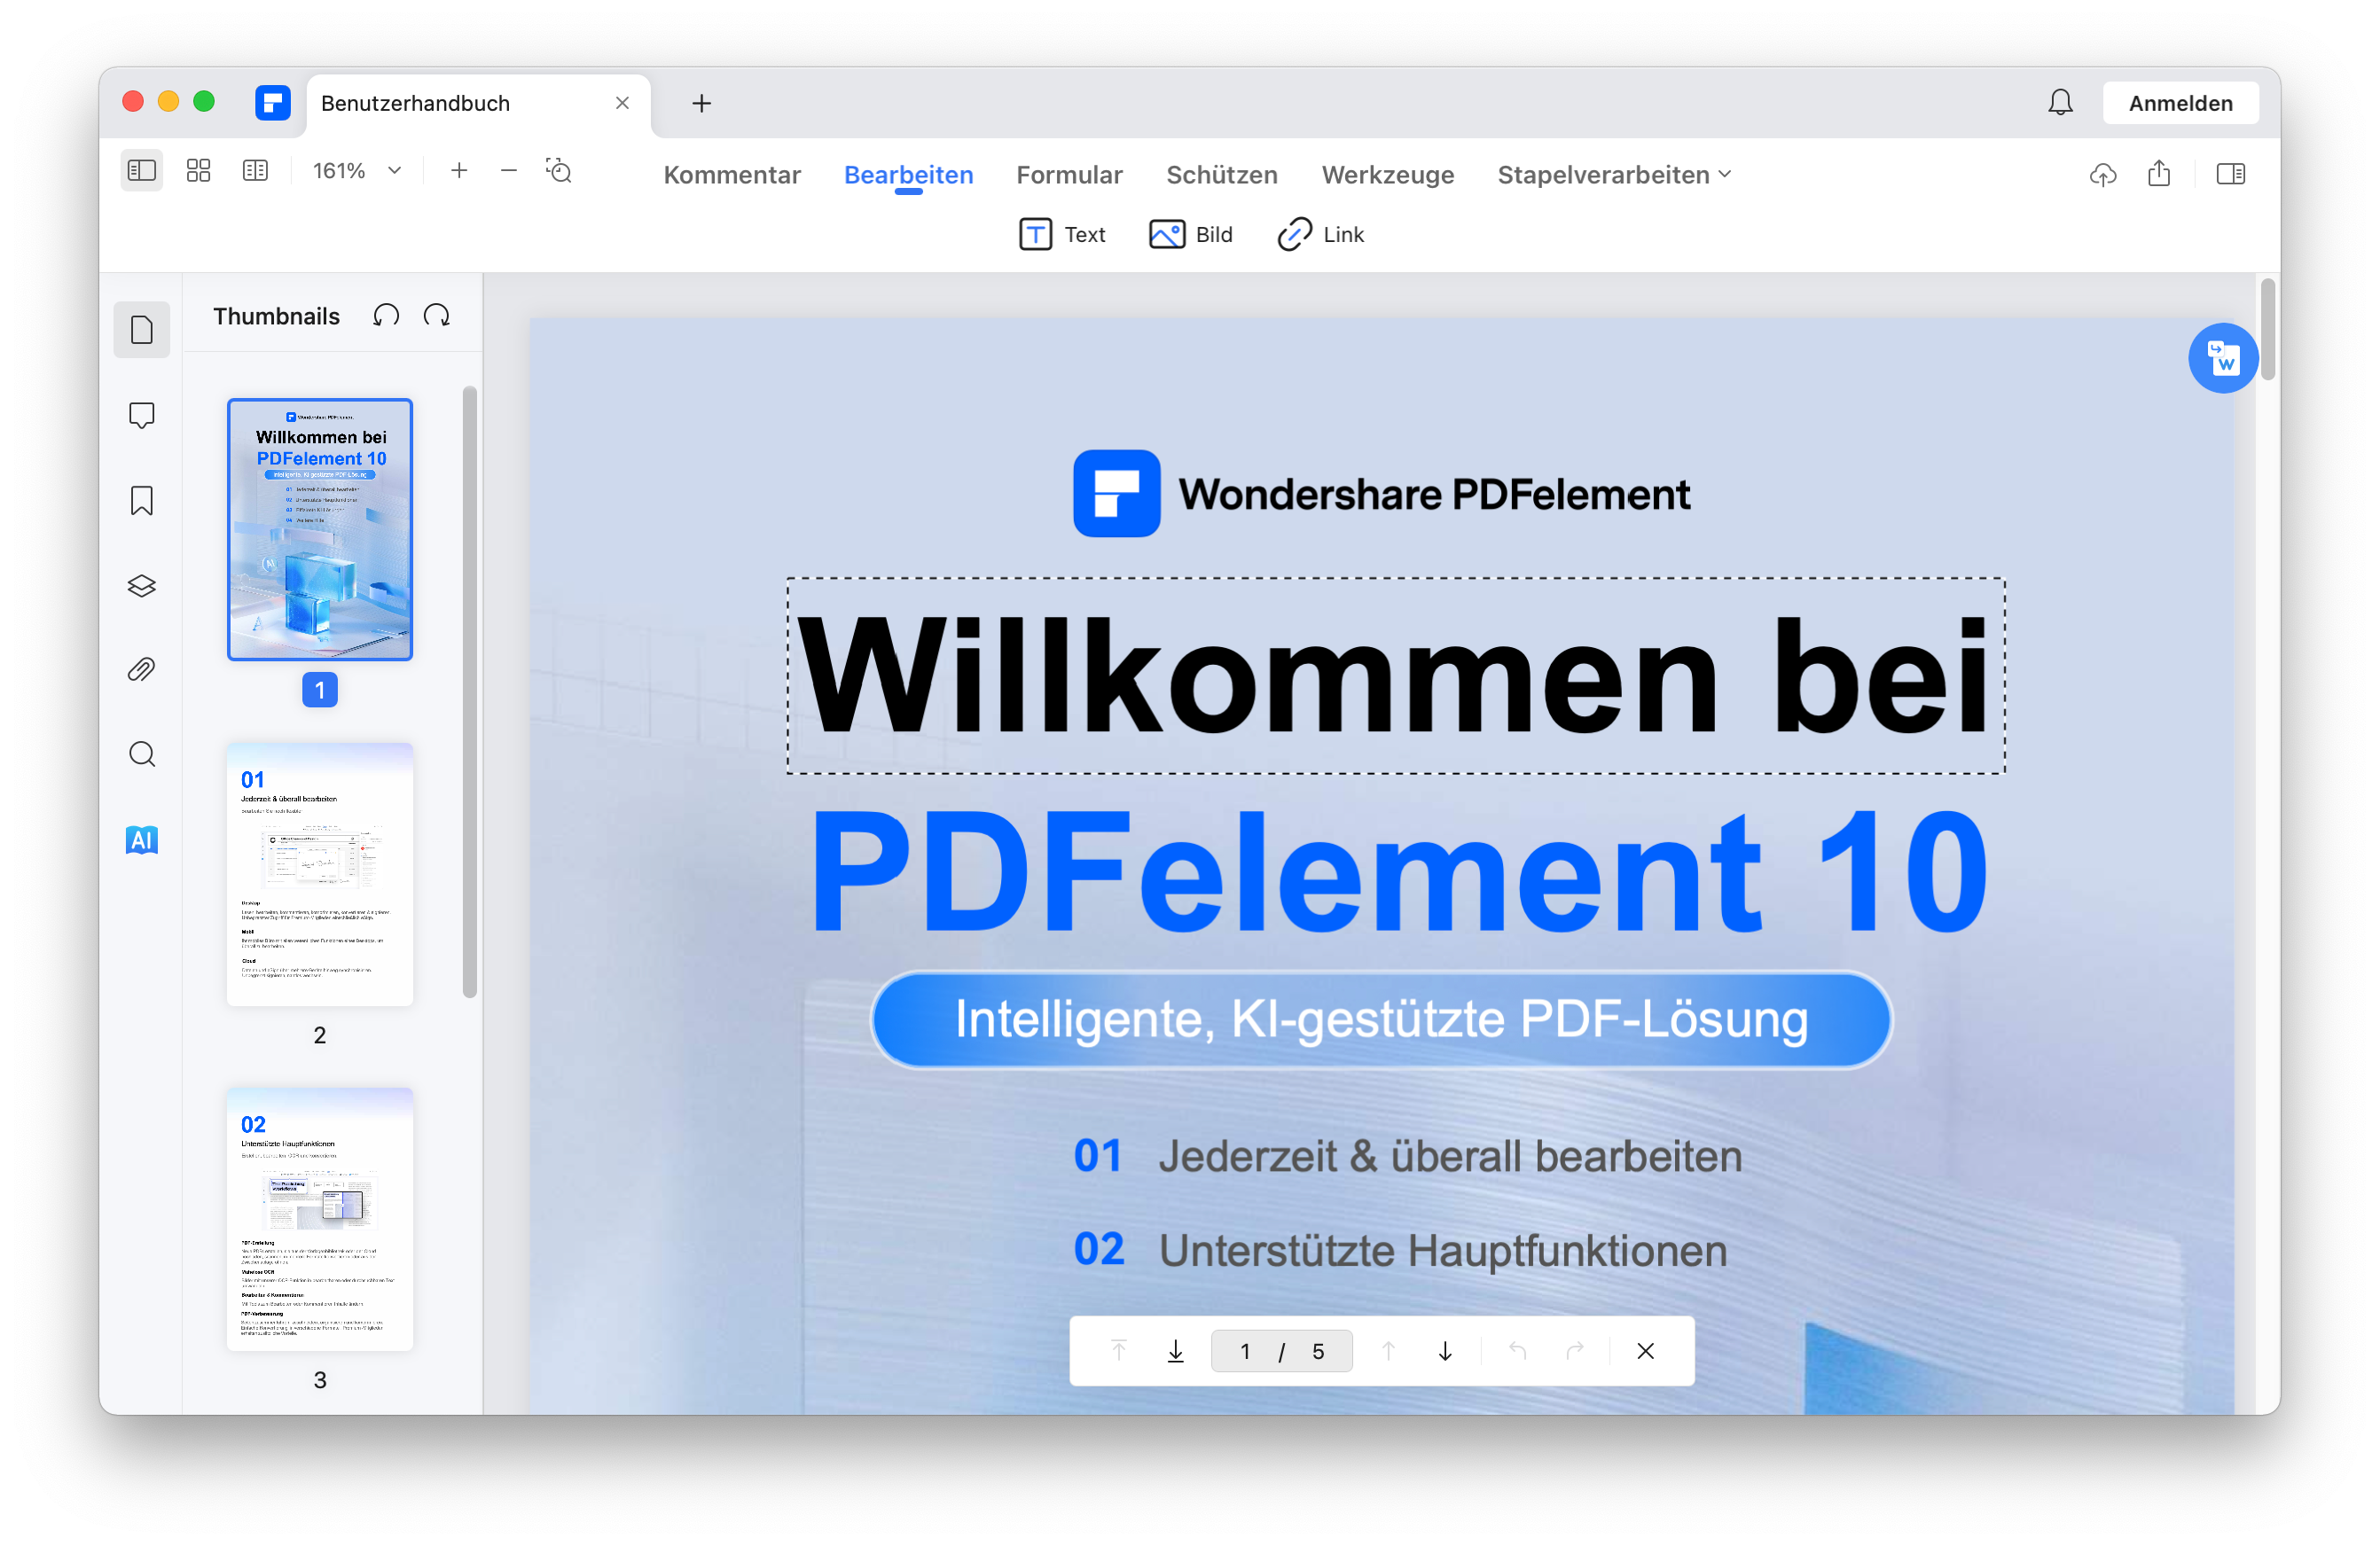Expand the zoom level percentage control
The image size is (2380, 1546).
pyautogui.click(x=394, y=174)
